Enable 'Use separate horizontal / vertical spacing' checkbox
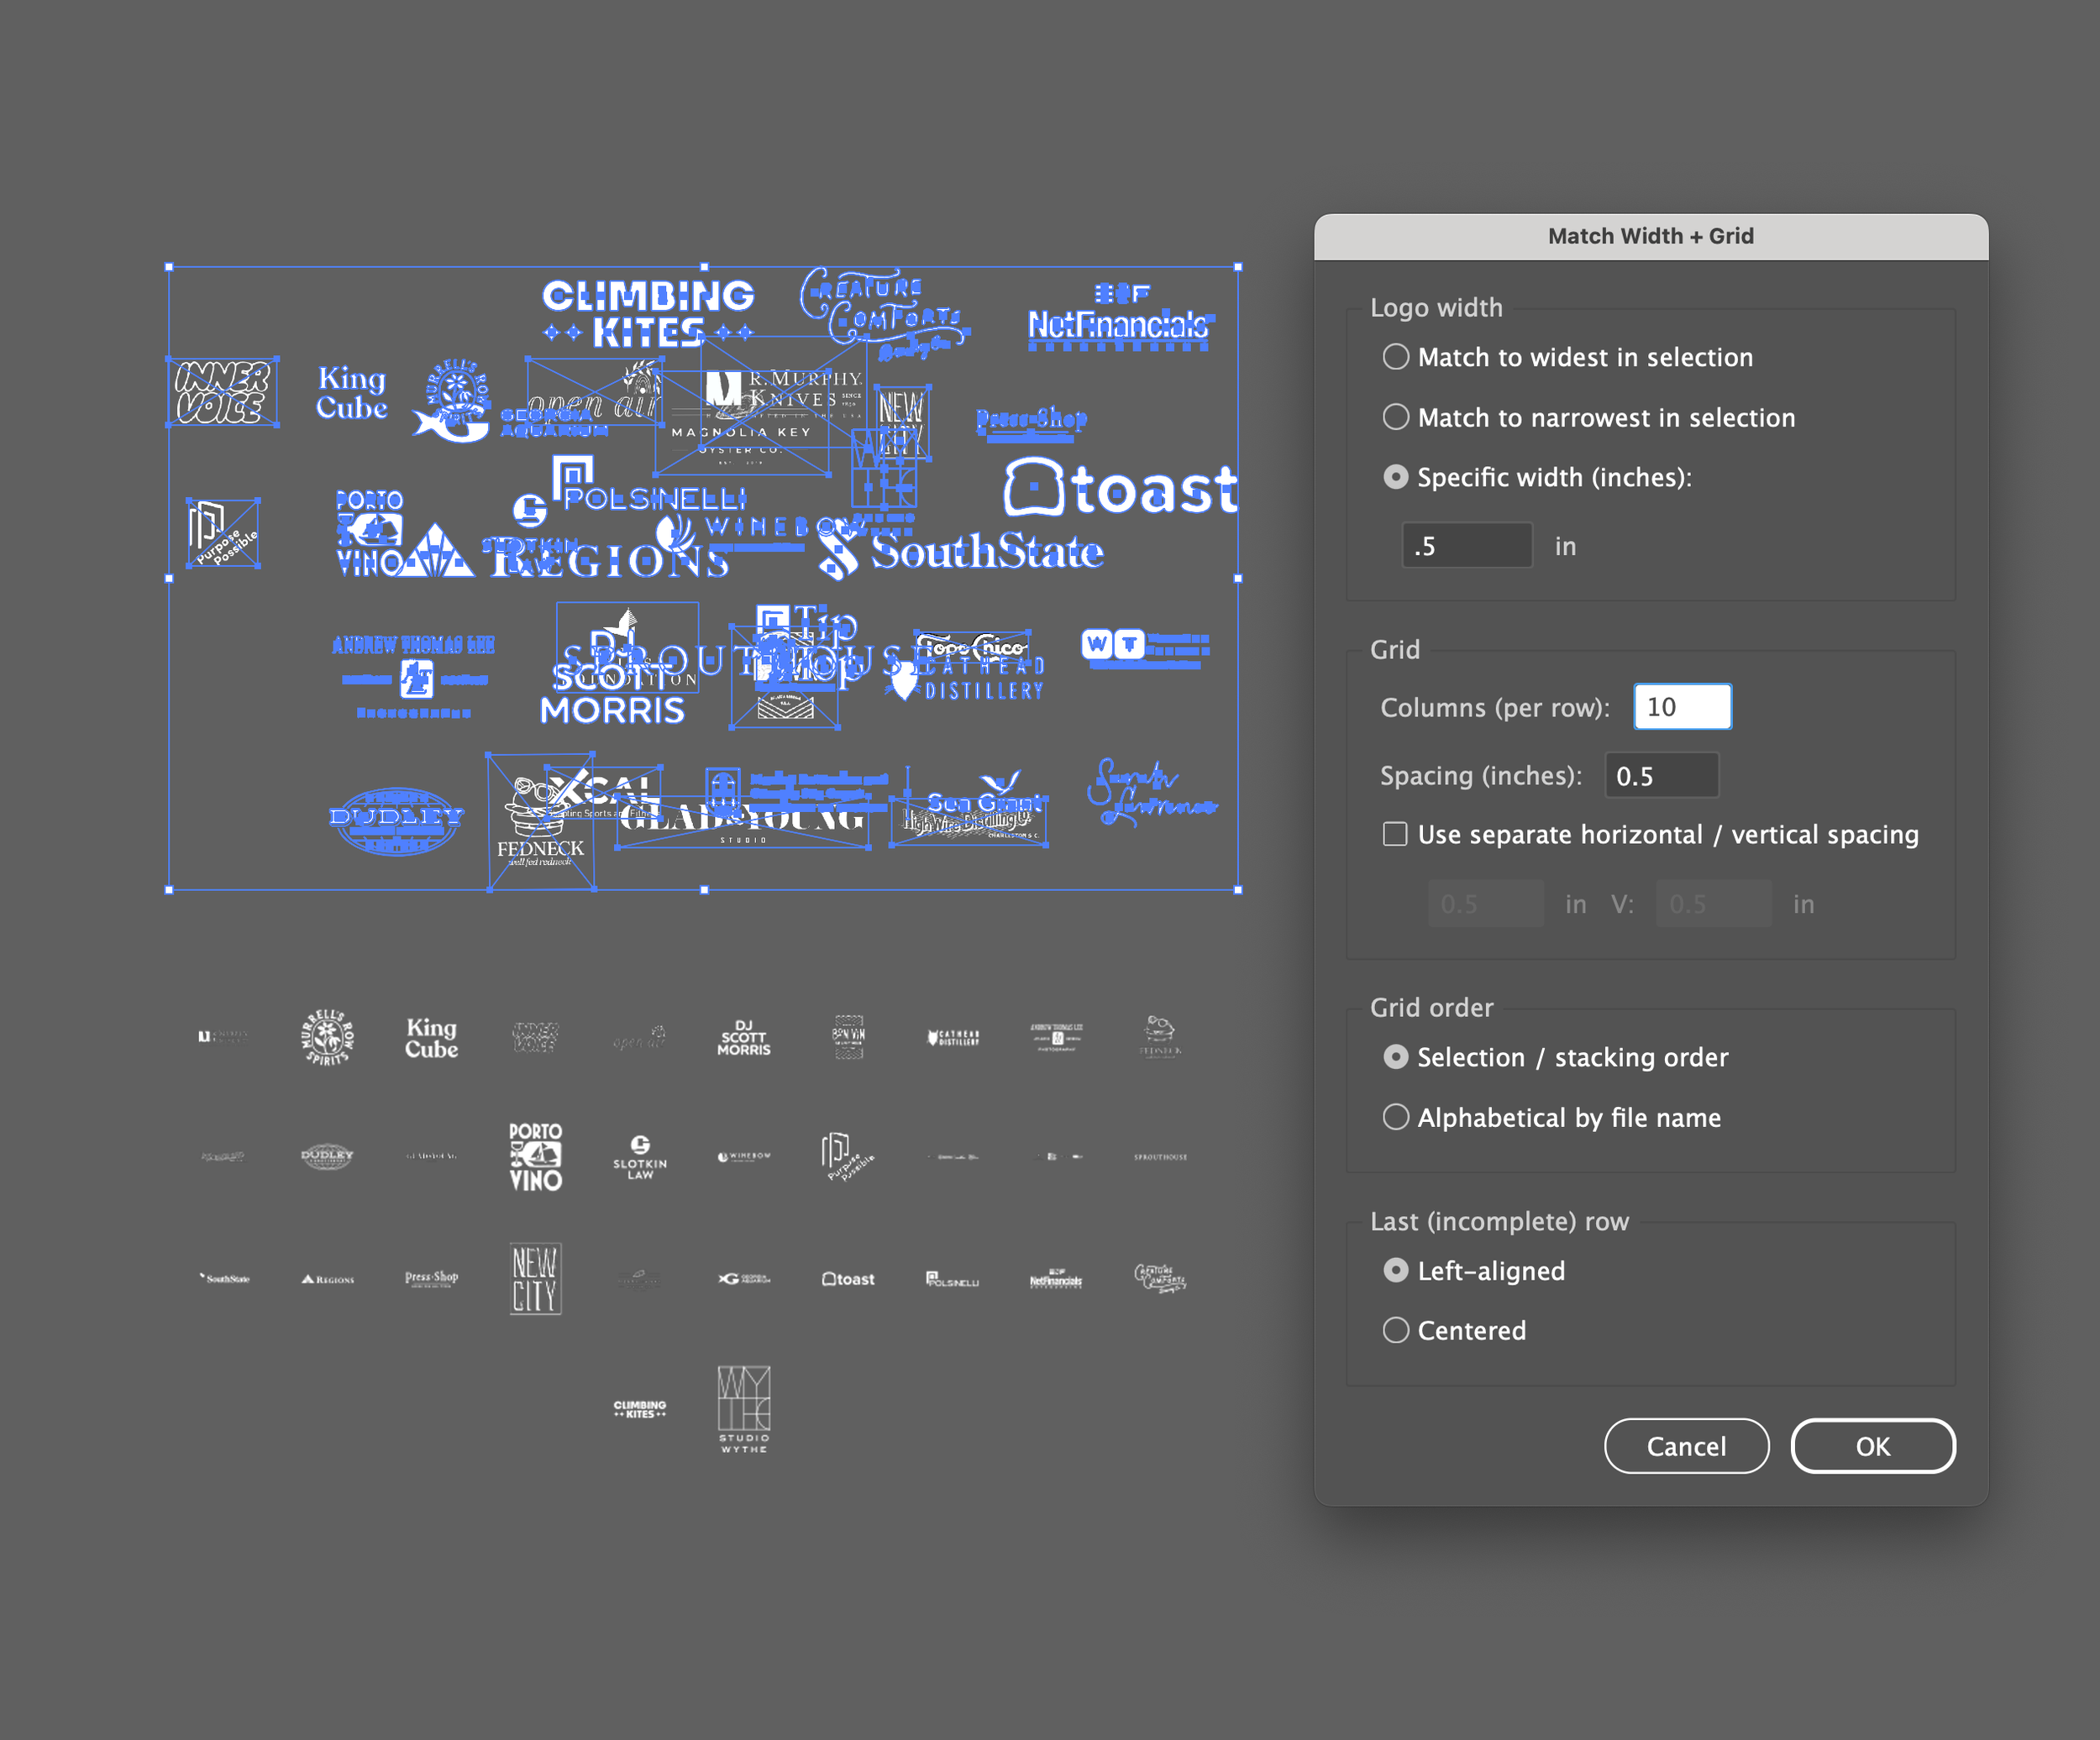 coord(1395,834)
